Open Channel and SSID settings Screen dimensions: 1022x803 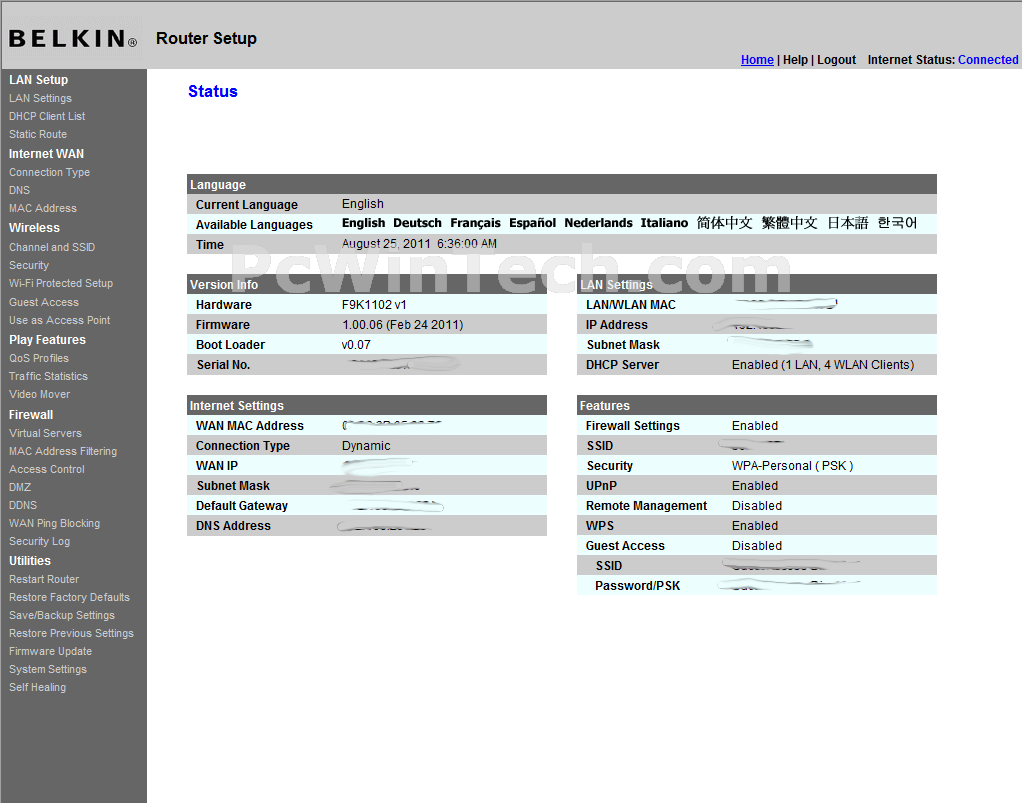(52, 248)
